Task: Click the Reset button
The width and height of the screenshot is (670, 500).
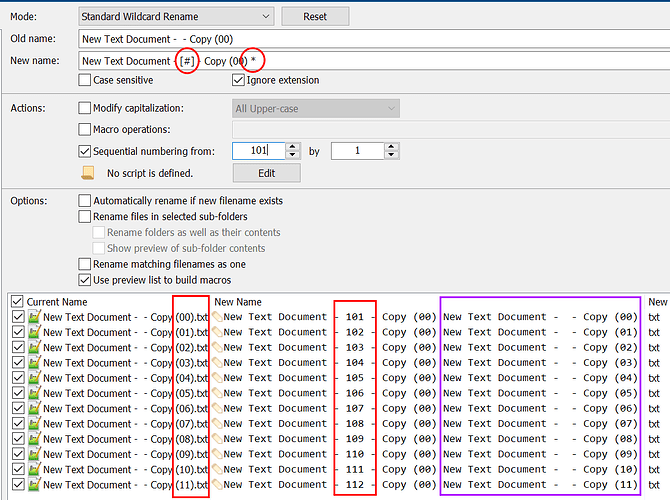Action: point(315,17)
